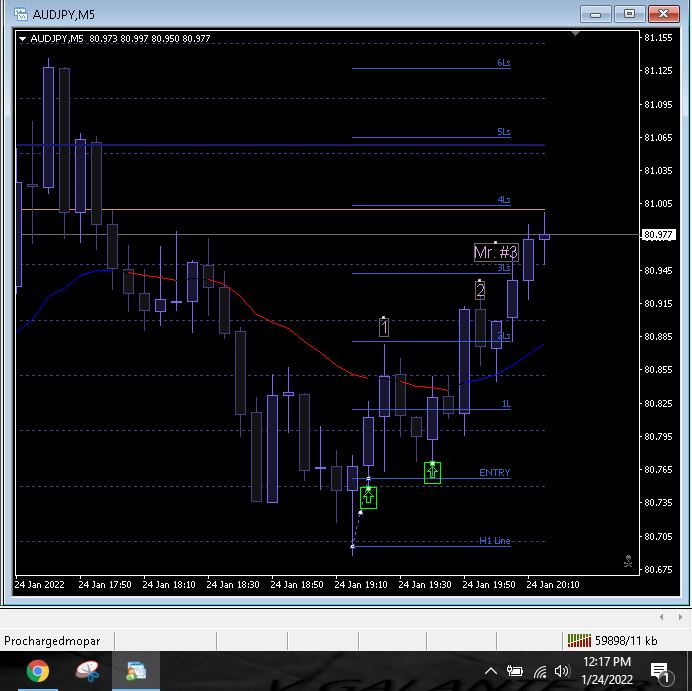Select the 1L level label
This screenshot has width=692, height=691.
pos(506,404)
